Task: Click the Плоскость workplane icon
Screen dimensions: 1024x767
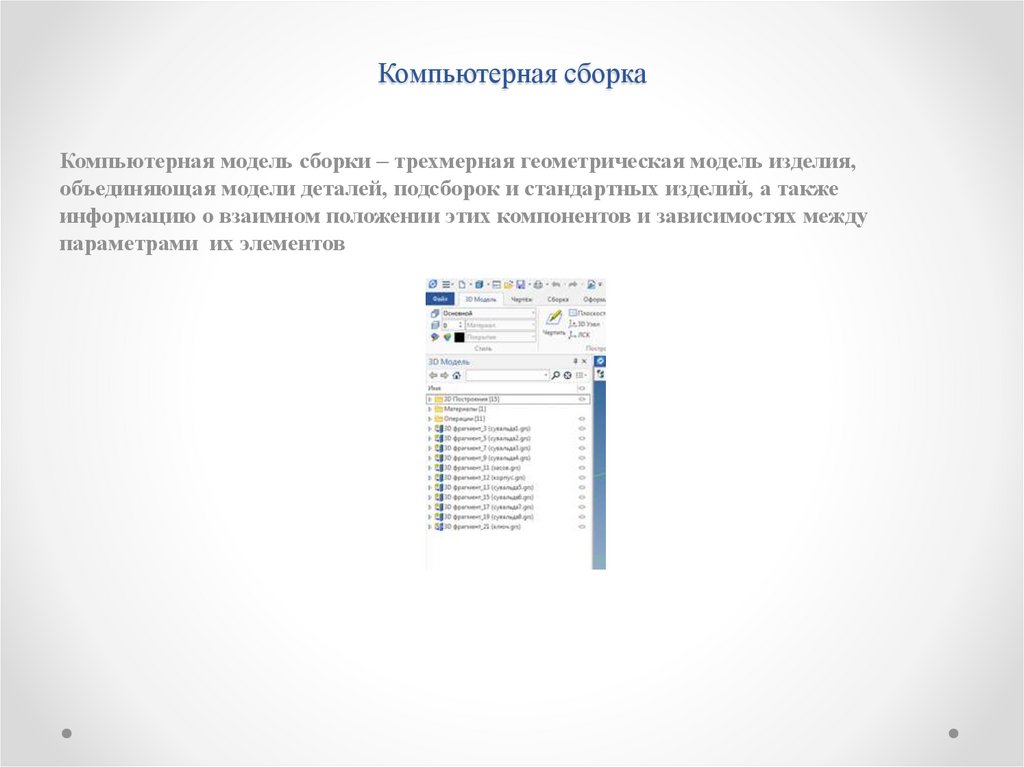Action: [x=573, y=313]
